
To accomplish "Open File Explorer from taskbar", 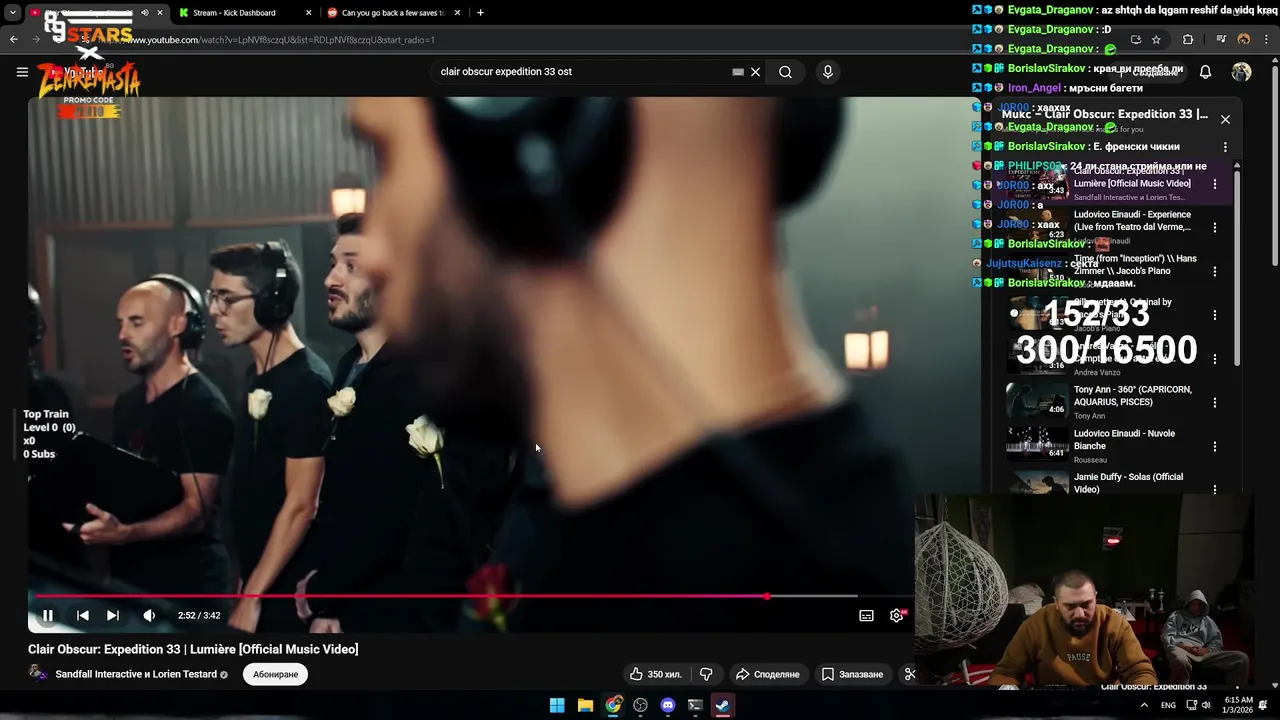I will click(585, 705).
